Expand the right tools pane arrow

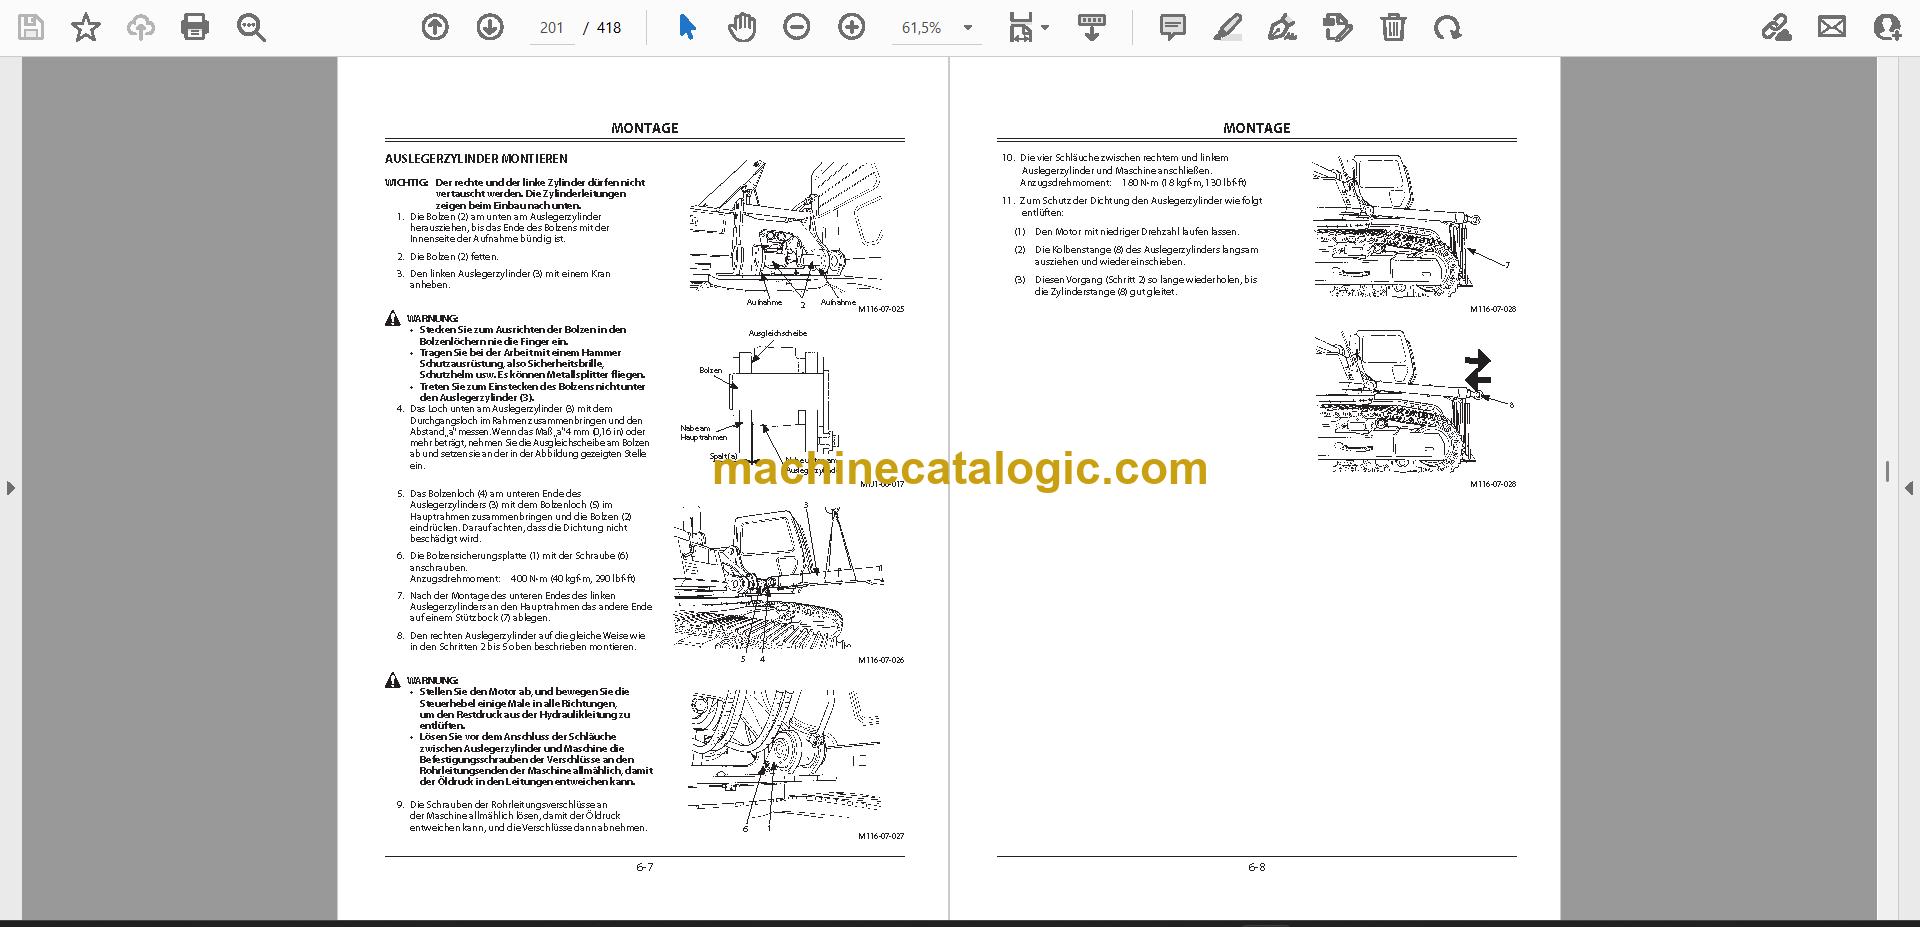[1908, 488]
